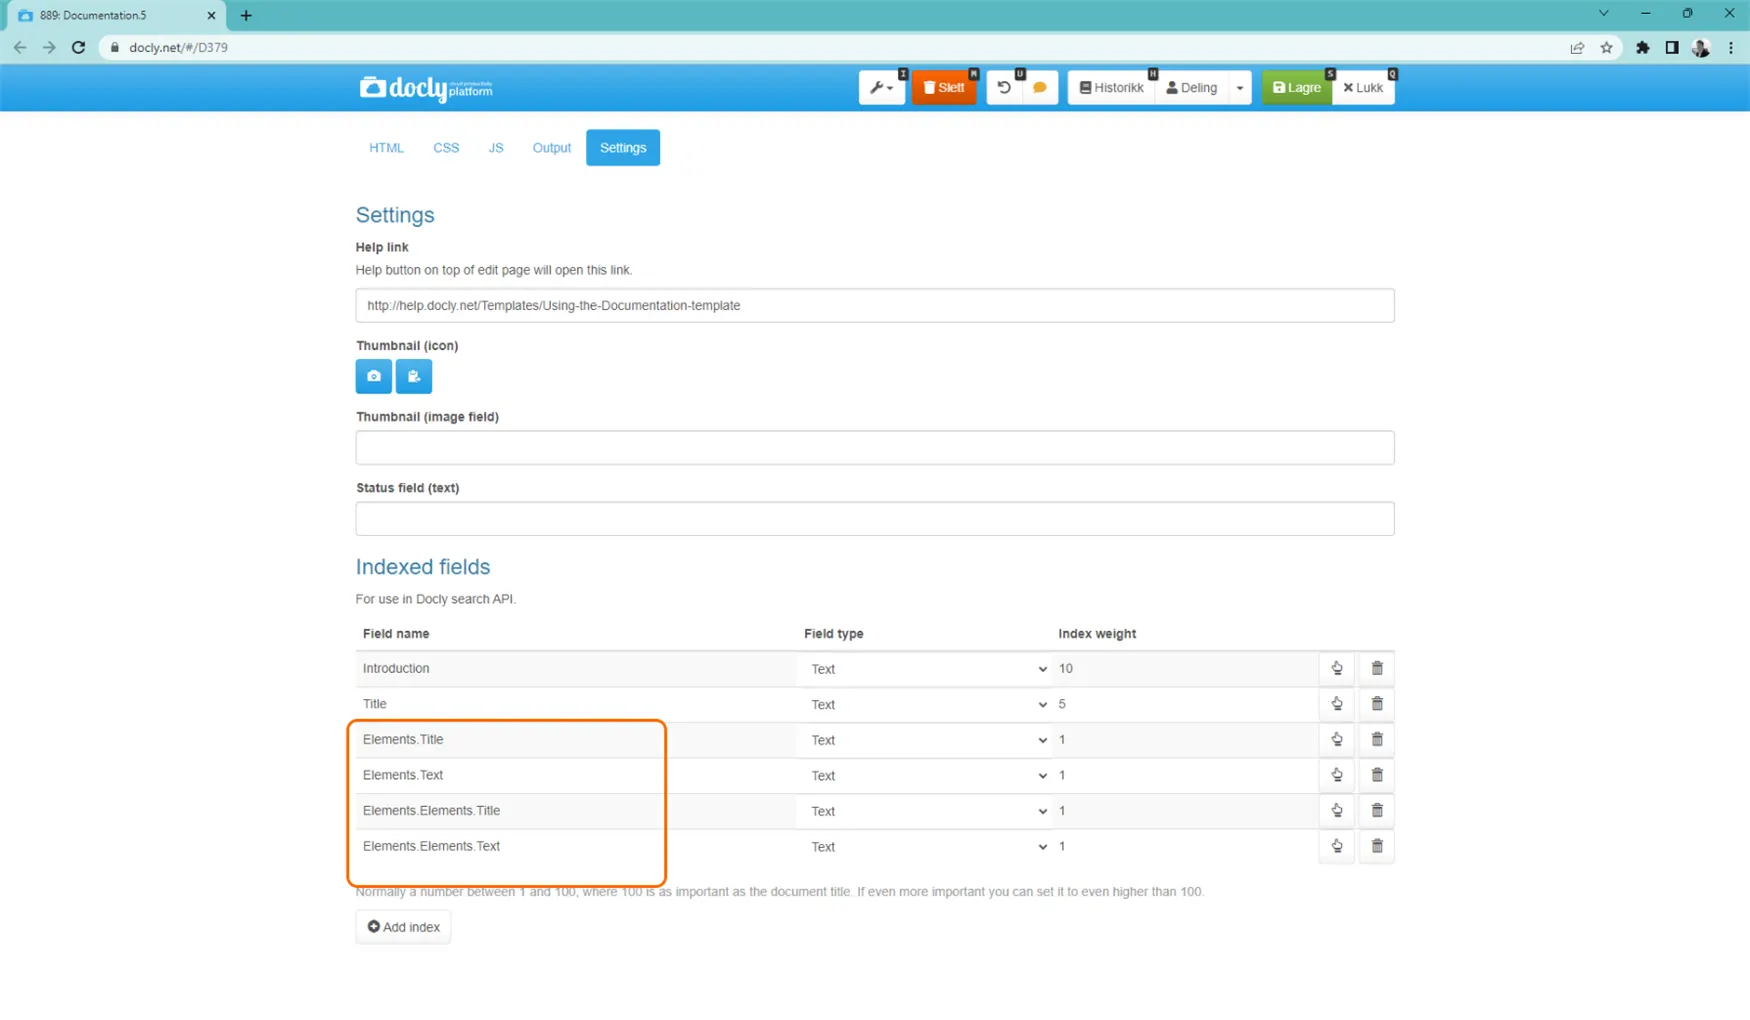Delete the Introduction index row
The image size is (1750, 1020).
coord(1377,668)
